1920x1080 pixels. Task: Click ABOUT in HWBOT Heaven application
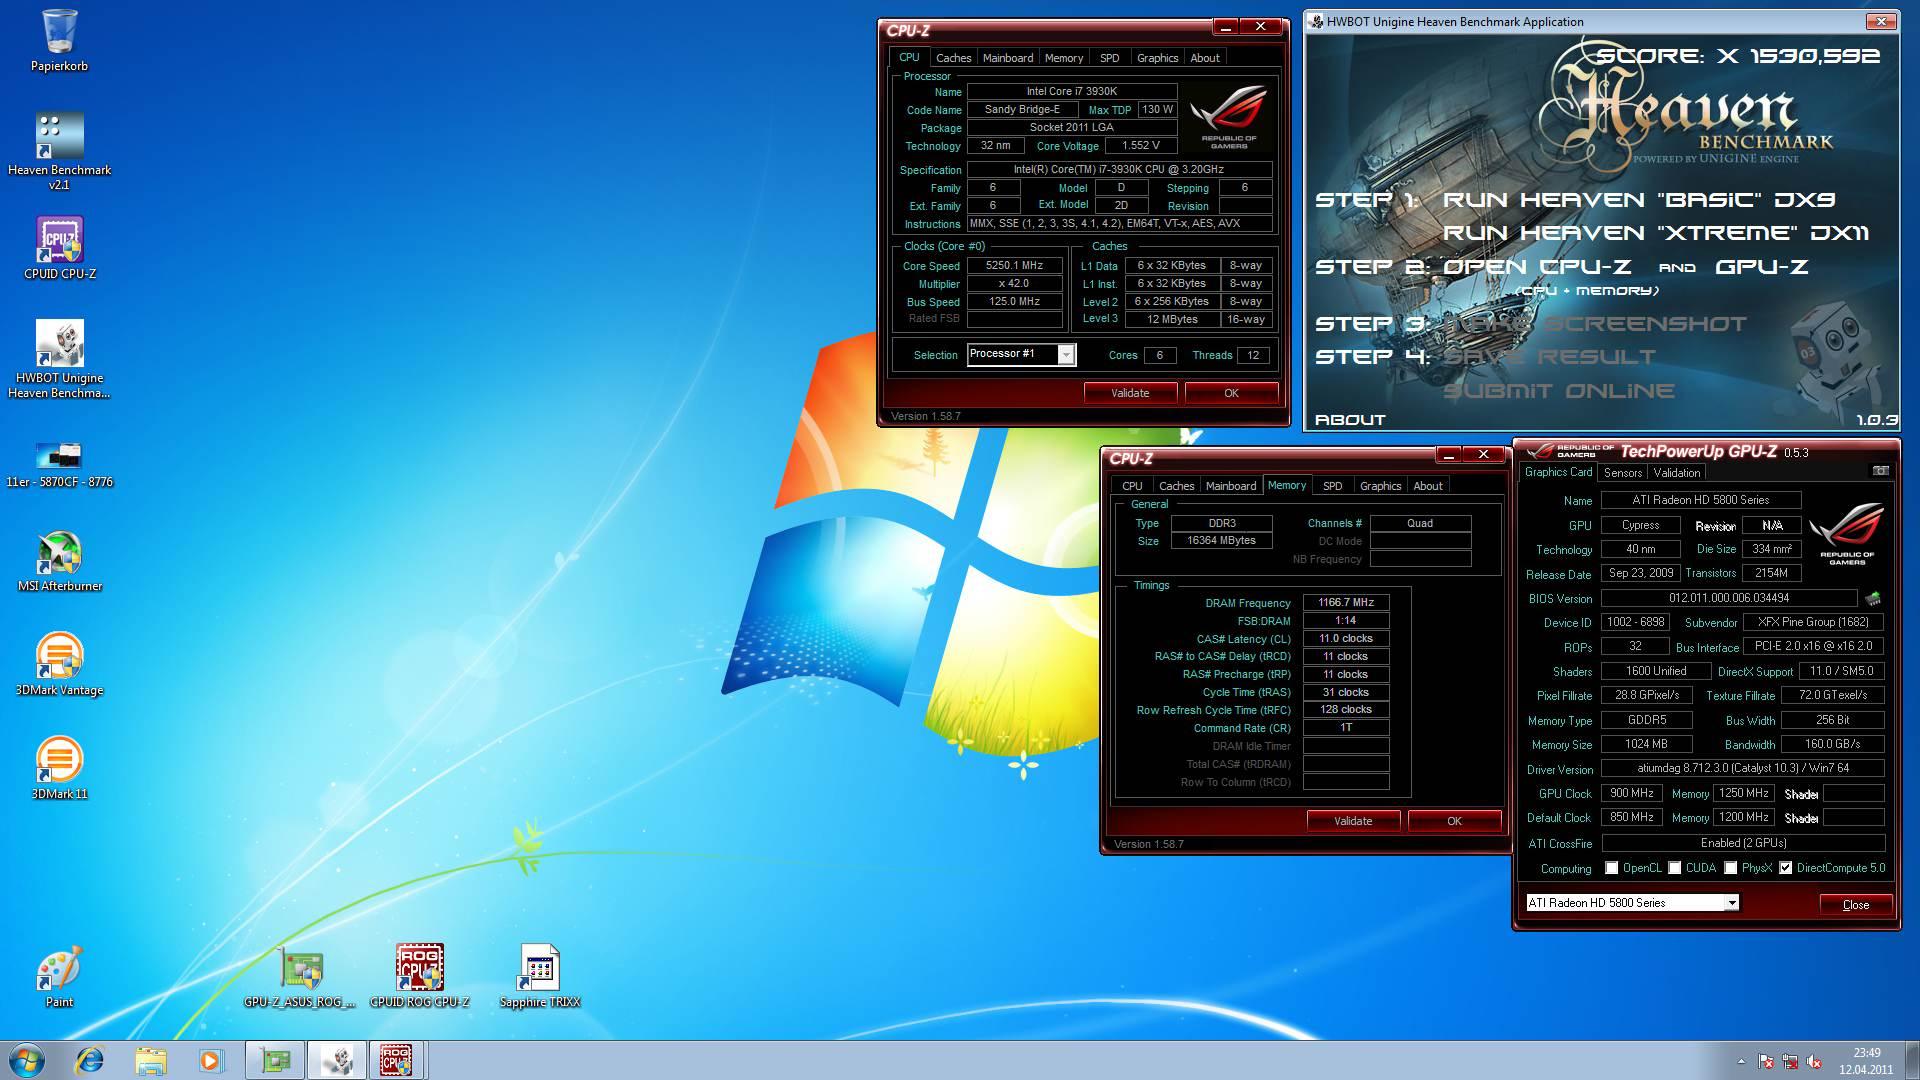pos(1350,420)
